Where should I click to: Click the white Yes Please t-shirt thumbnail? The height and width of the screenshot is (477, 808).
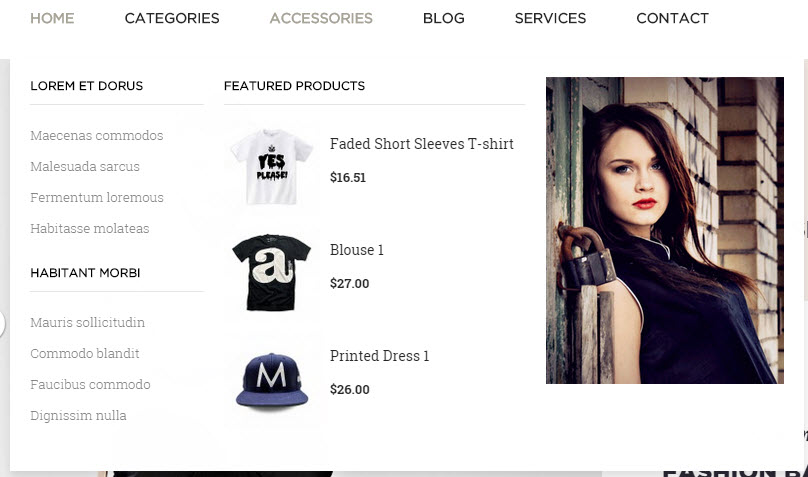(x=272, y=167)
